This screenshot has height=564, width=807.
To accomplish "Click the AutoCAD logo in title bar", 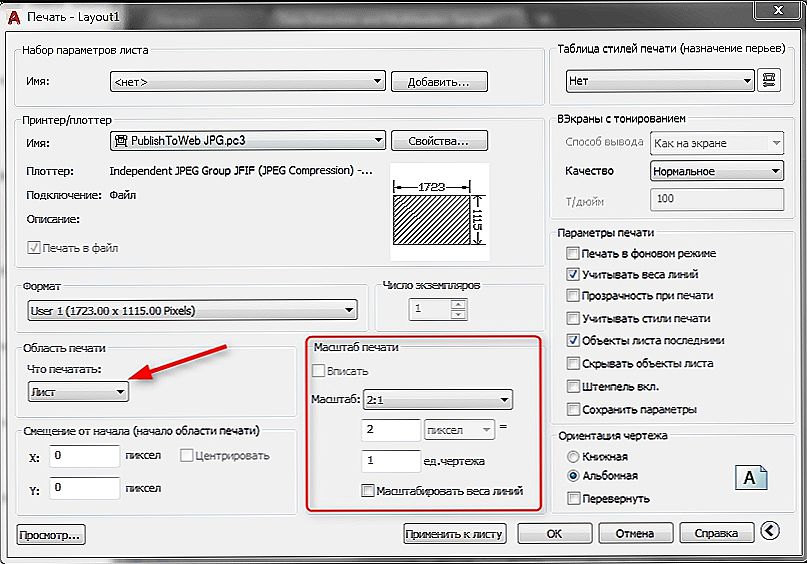I will 13,15.
